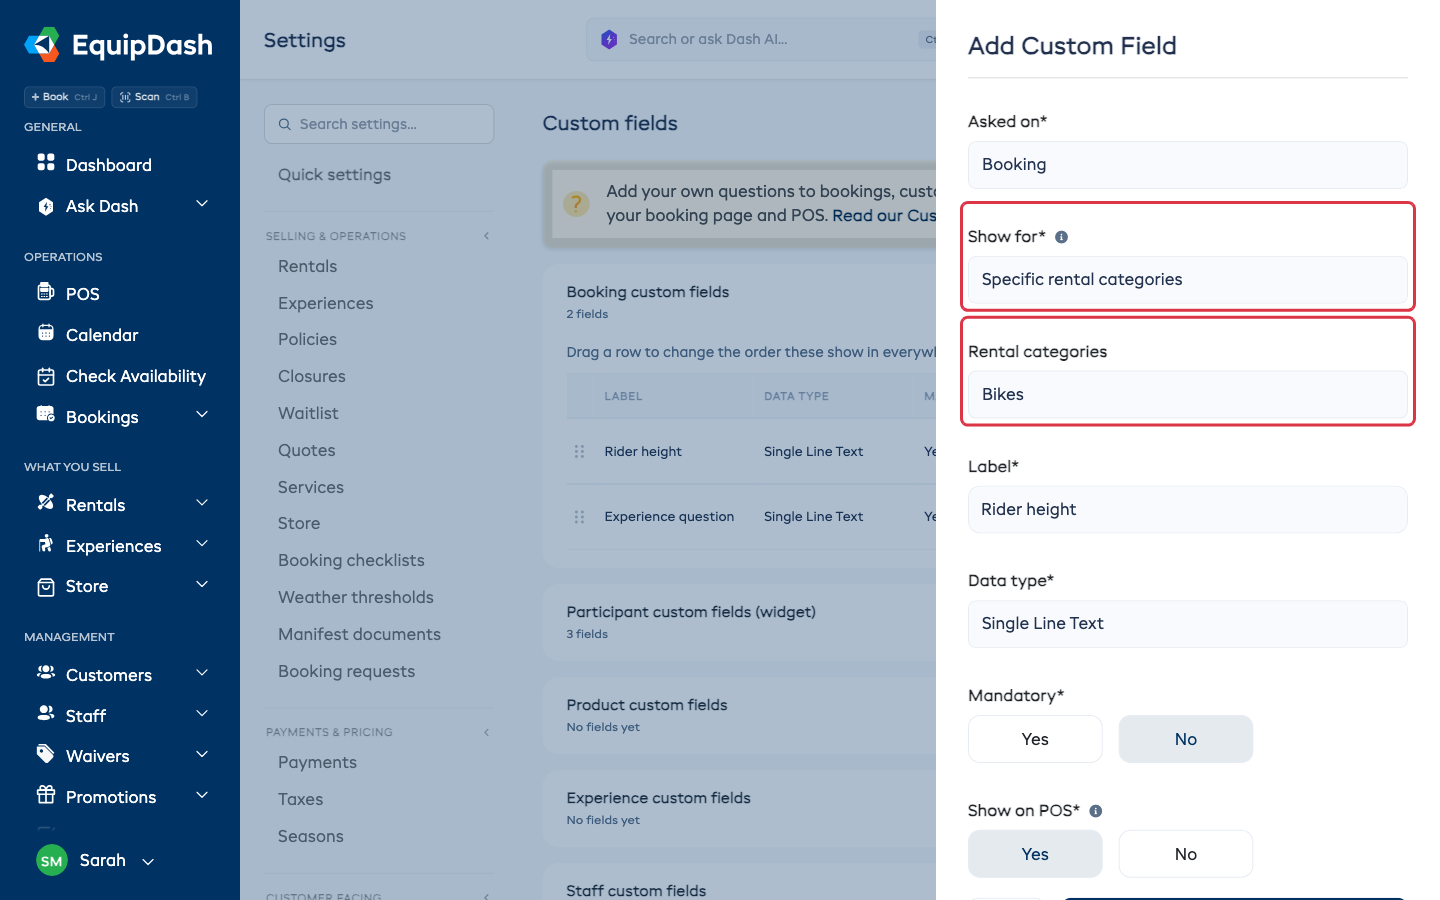Set Show on POS to No
The image size is (1440, 900).
pyautogui.click(x=1186, y=854)
